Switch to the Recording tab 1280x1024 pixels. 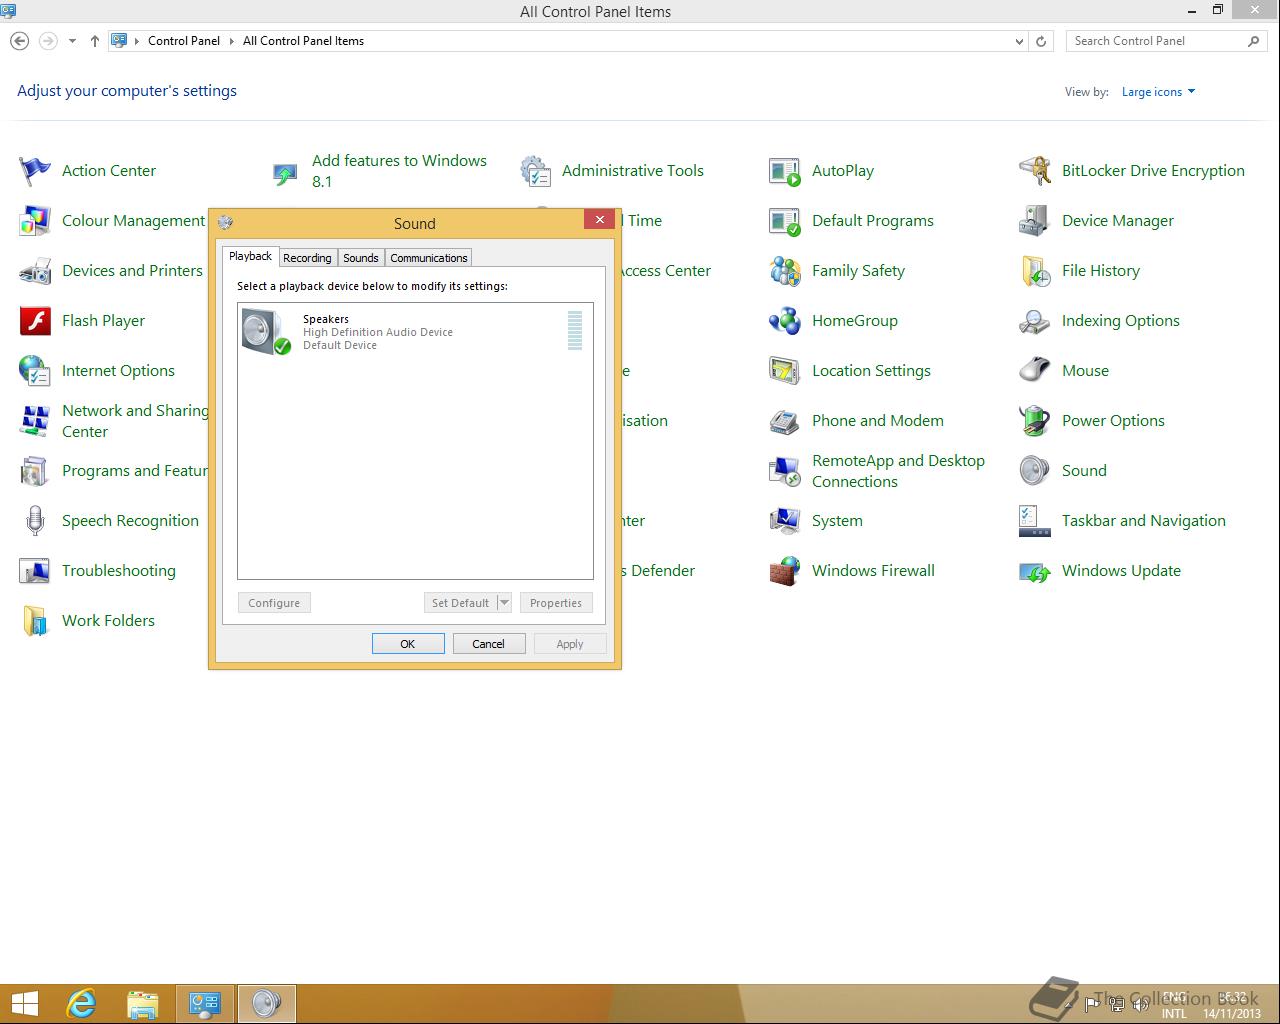tap(307, 258)
